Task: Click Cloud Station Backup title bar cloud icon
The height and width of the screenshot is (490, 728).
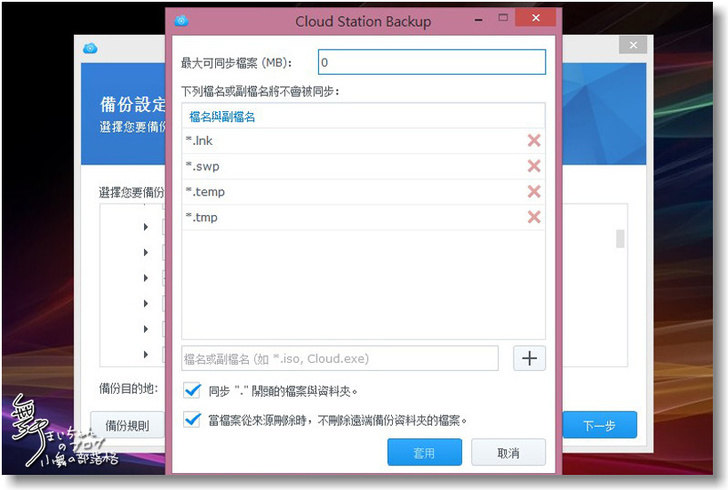Action: (x=181, y=21)
